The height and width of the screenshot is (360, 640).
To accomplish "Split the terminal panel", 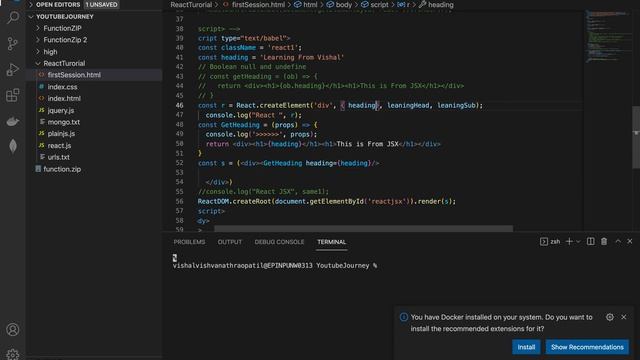I will click(591, 242).
